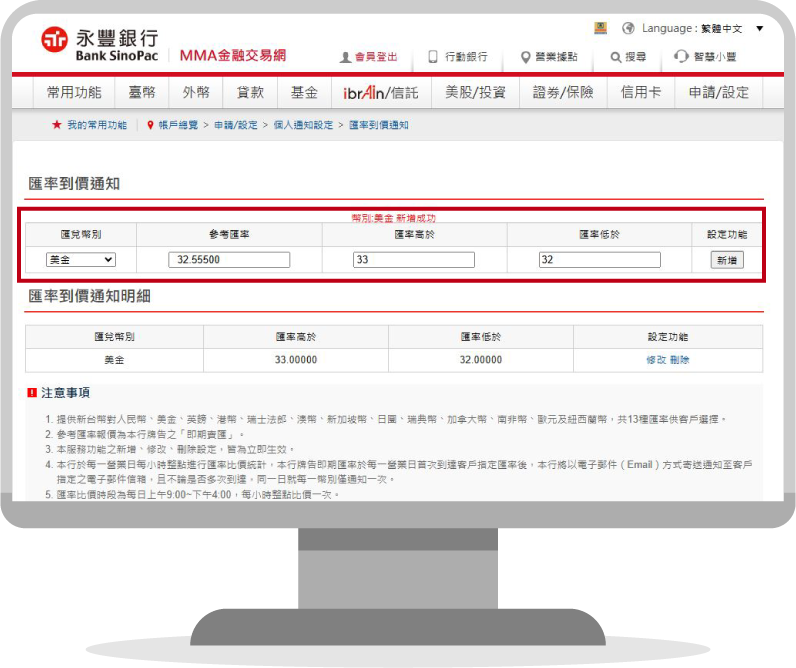Click the 匯率低於 input showing 32
The height and width of the screenshot is (668, 796).
pyautogui.click(x=600, y=260)
